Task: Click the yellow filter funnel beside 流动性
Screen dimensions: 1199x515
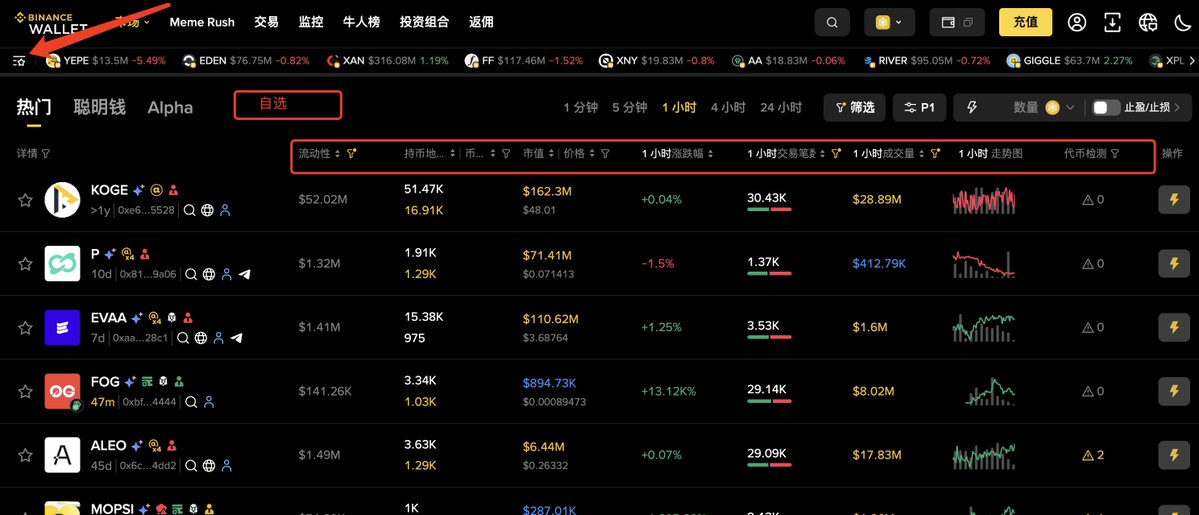Action: click(x=351, y=154)
